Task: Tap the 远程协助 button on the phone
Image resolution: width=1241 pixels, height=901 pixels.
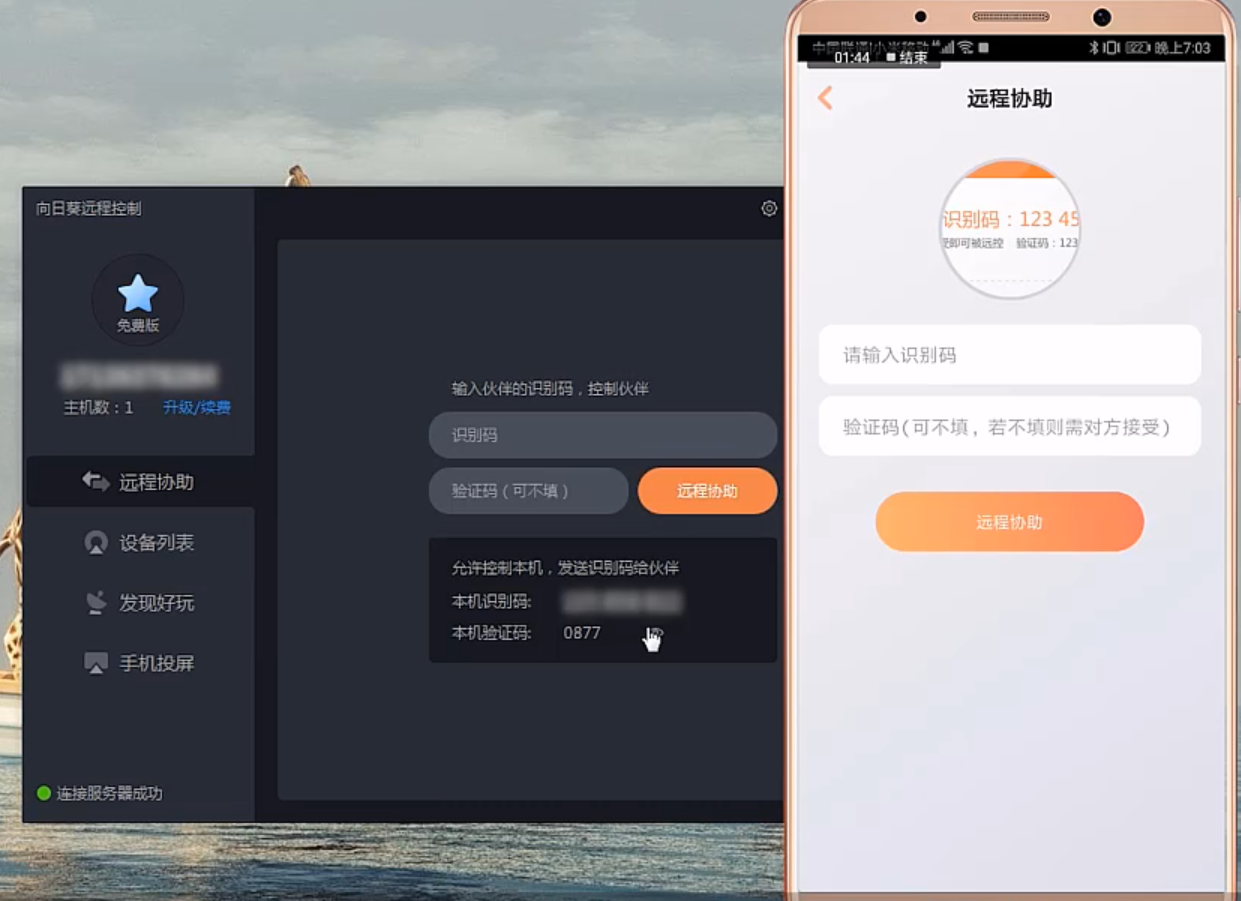Action: click(x=1009, y=522)
